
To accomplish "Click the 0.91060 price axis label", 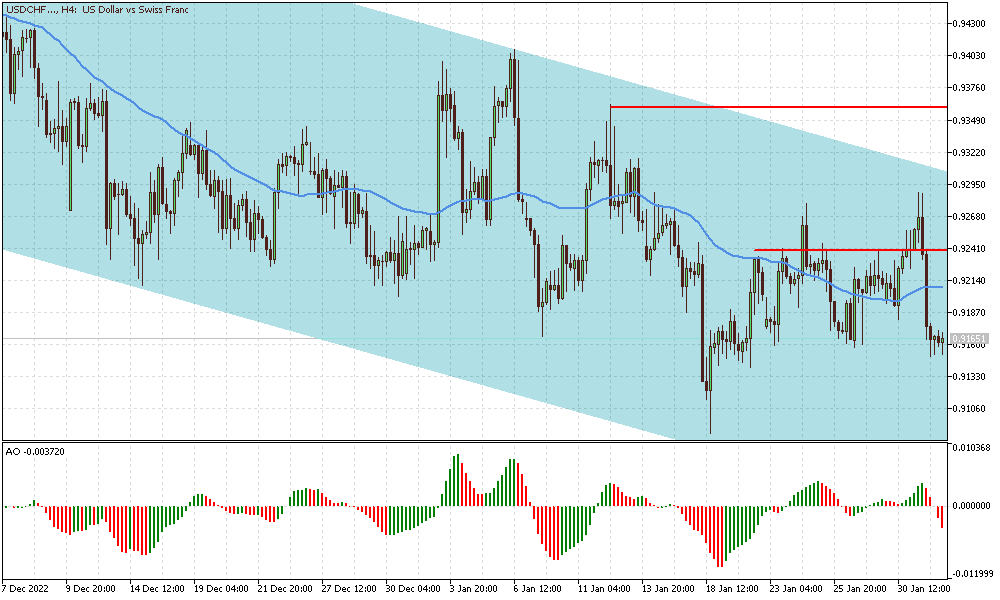I will [967, 409].
